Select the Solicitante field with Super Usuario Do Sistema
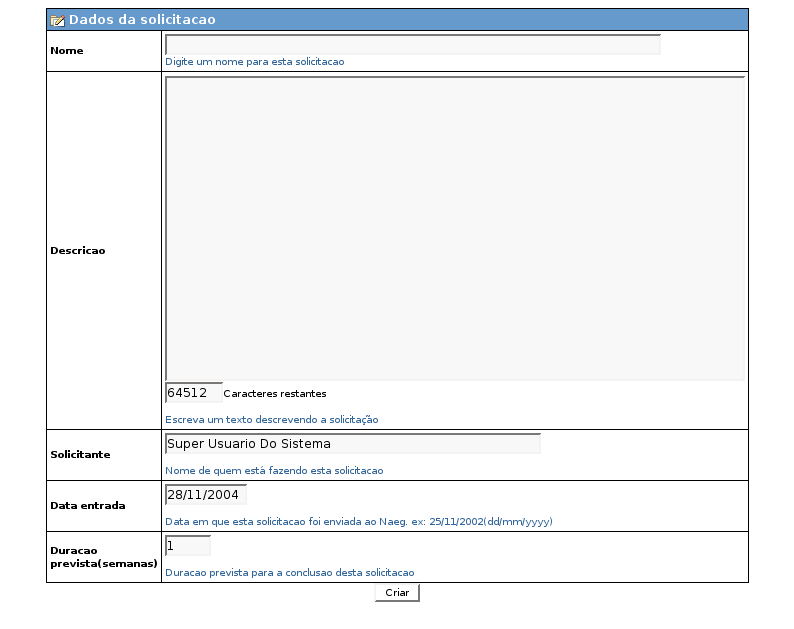This screenshot has height=629, width=794. (x=353, y=444)
